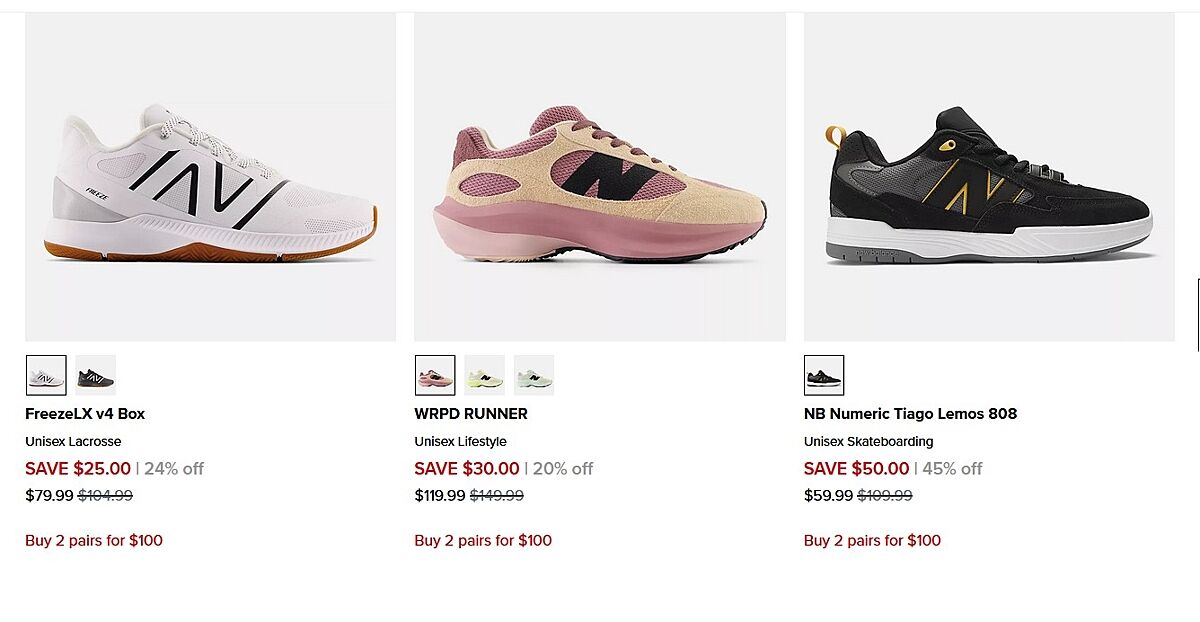Screen dimensions: 1200x622
Task: Select the black FreezeLX v4 Box color swatch
Action: 96,375
